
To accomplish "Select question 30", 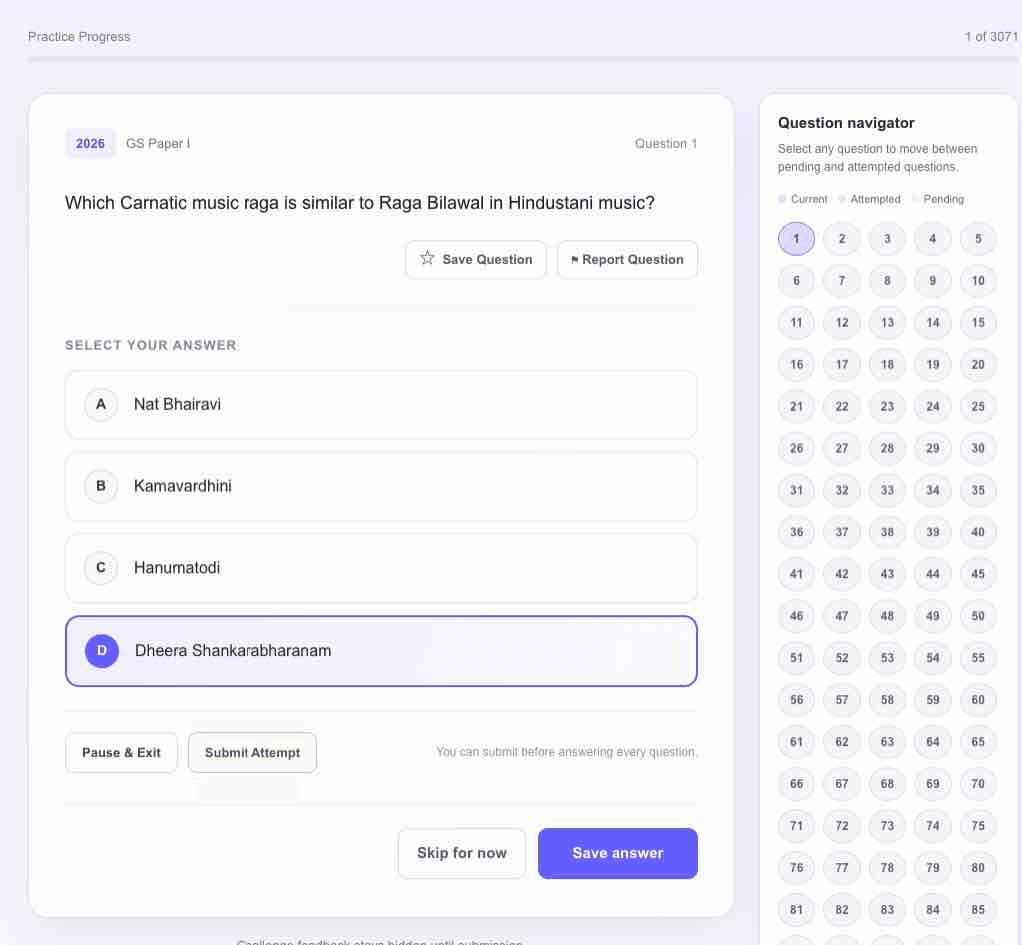I will click(978, 448).
